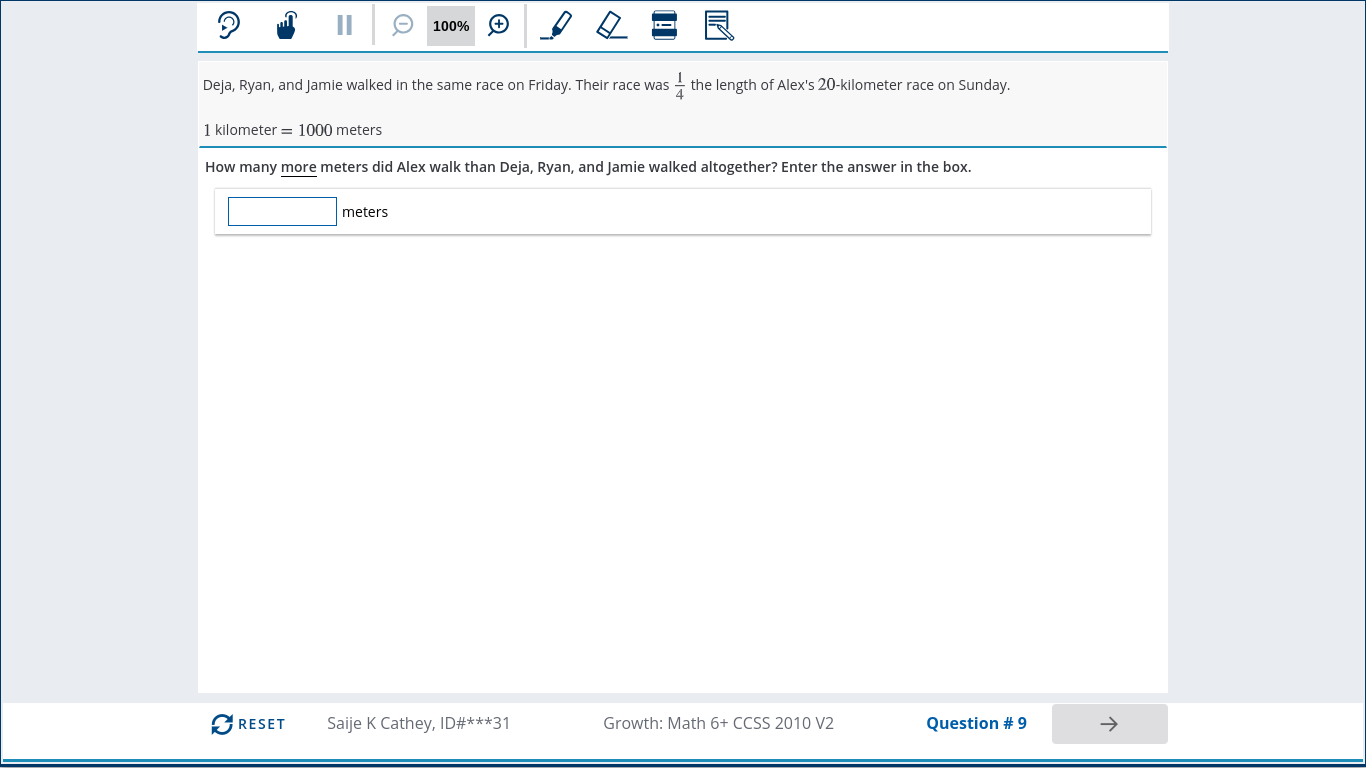Click the 100% zoom level indicator
The height and width of the screenshot is (768, 1366).
click(x=451, y=26)
